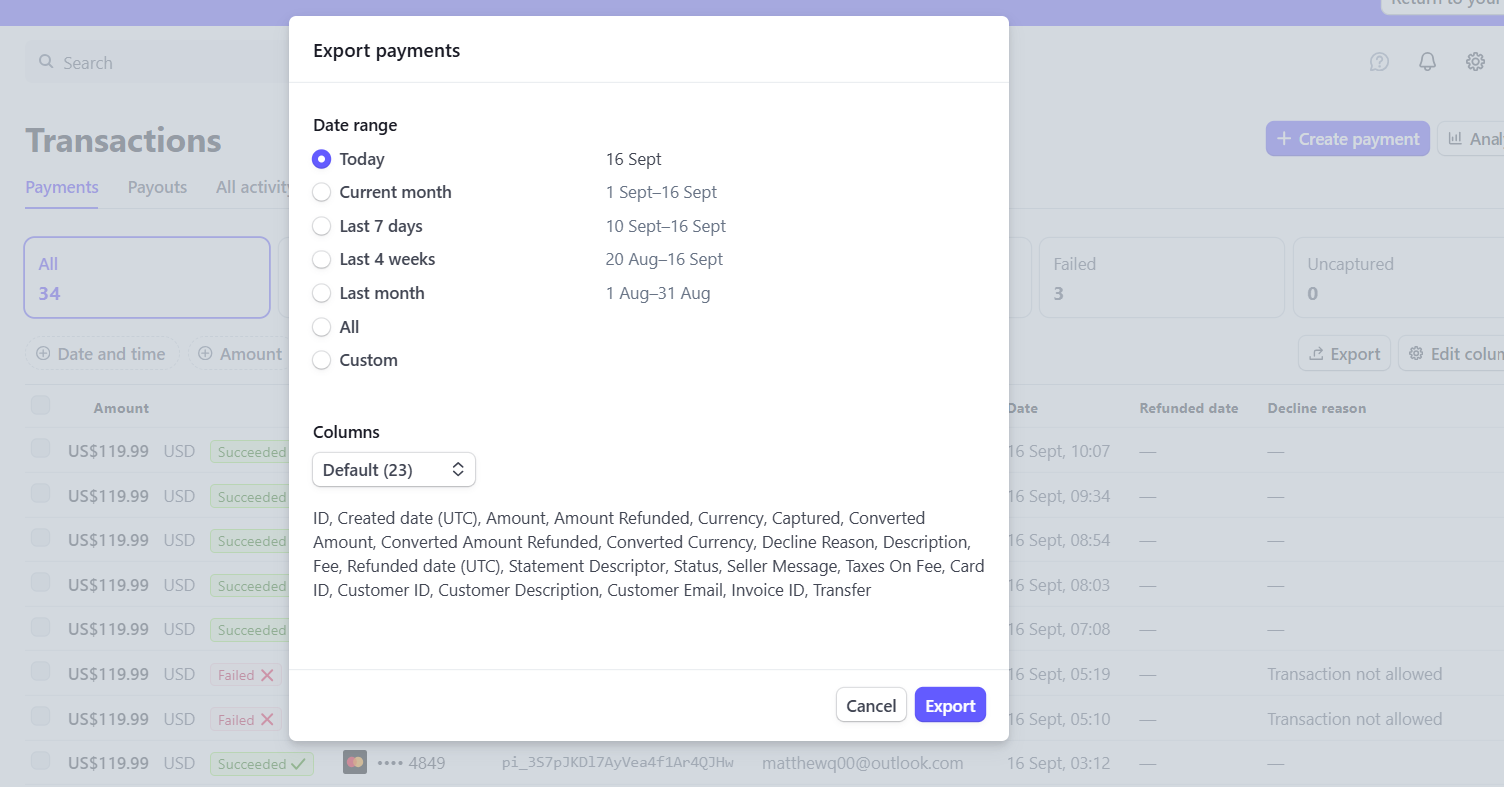Click the Create payment button
Screen dimensions: 1504x787
1346,139
